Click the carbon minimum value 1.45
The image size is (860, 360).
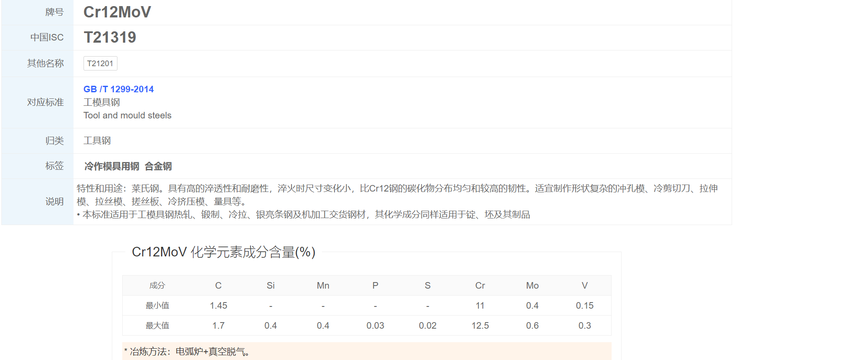coord(218,306)
